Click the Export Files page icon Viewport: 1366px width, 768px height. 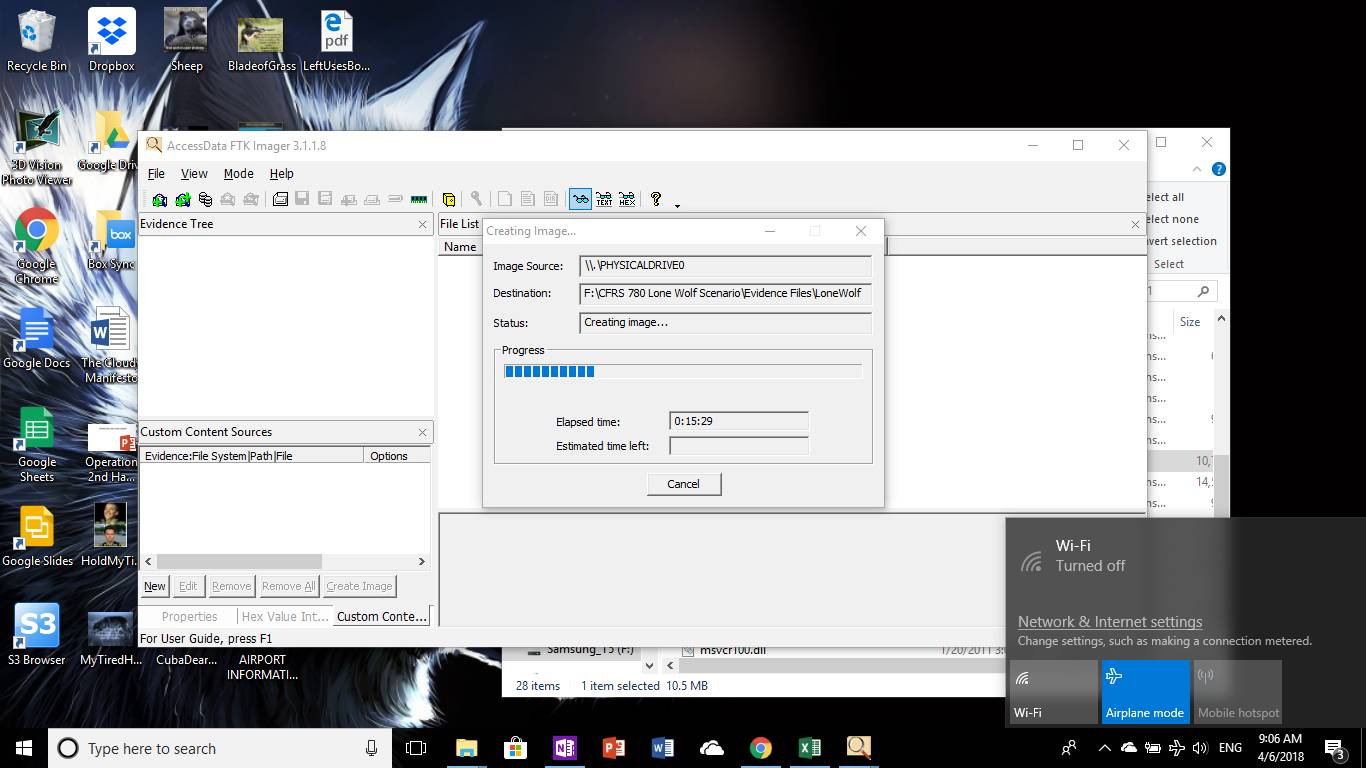[x=505, y=199]
